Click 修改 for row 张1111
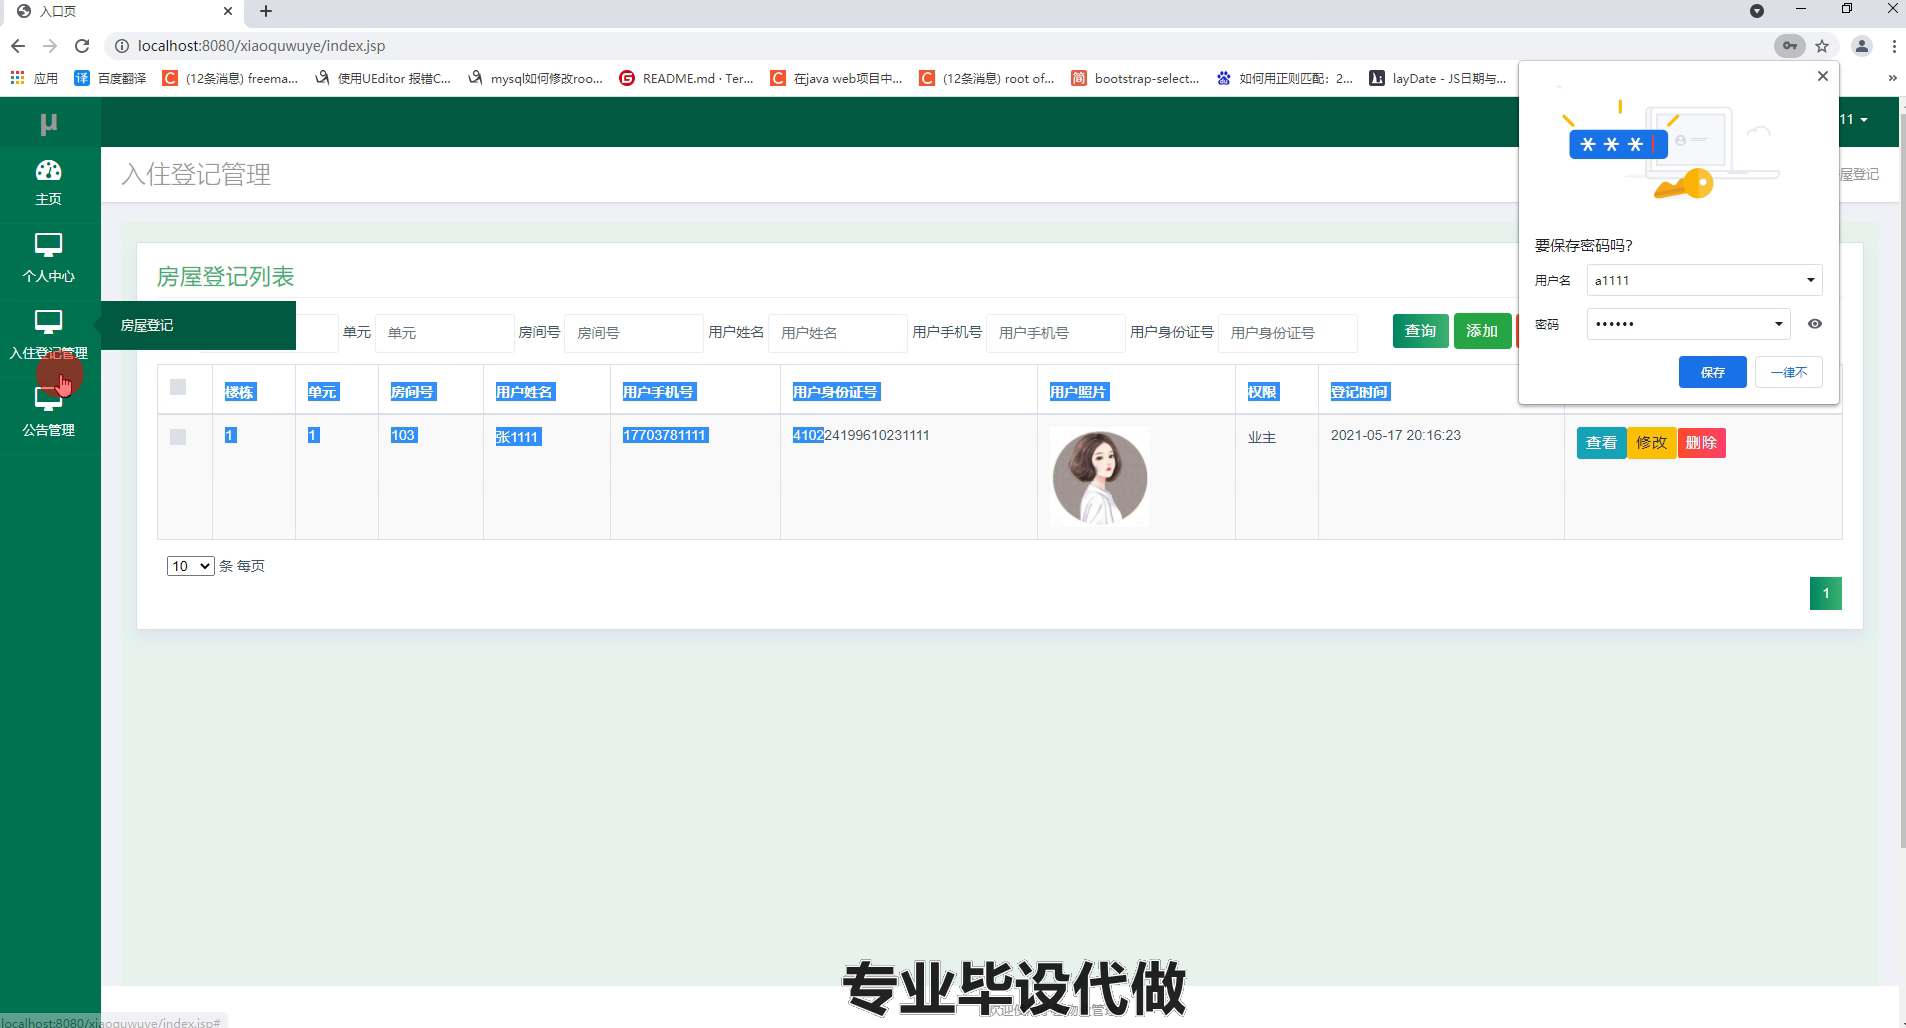 pyautogui.click(x=1651, y=443)
